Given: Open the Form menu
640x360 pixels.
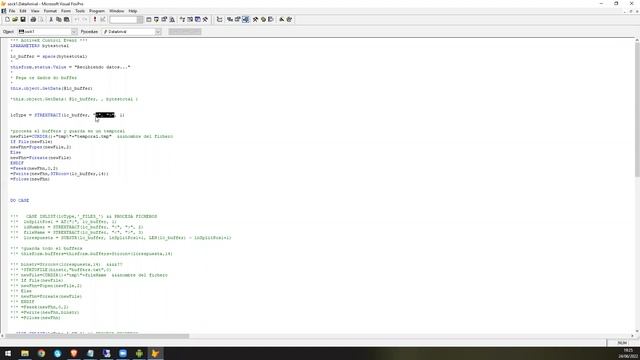Looking at the screenshot, I should click(66, 11).
